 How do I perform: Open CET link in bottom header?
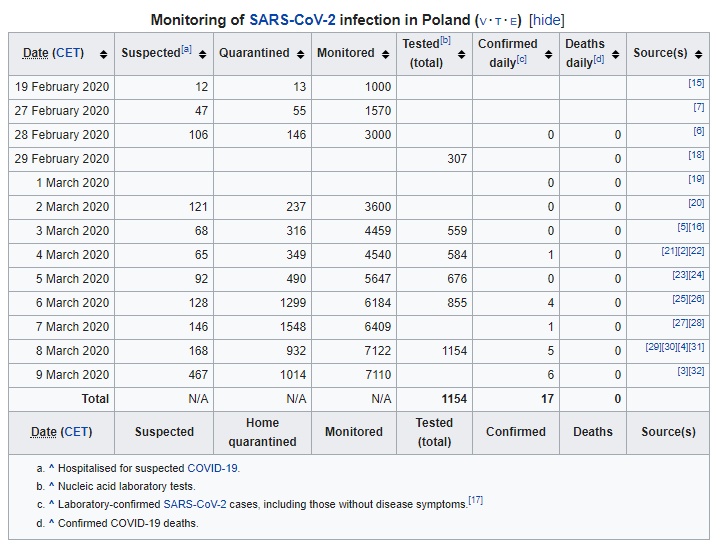(x=76, y=432)
